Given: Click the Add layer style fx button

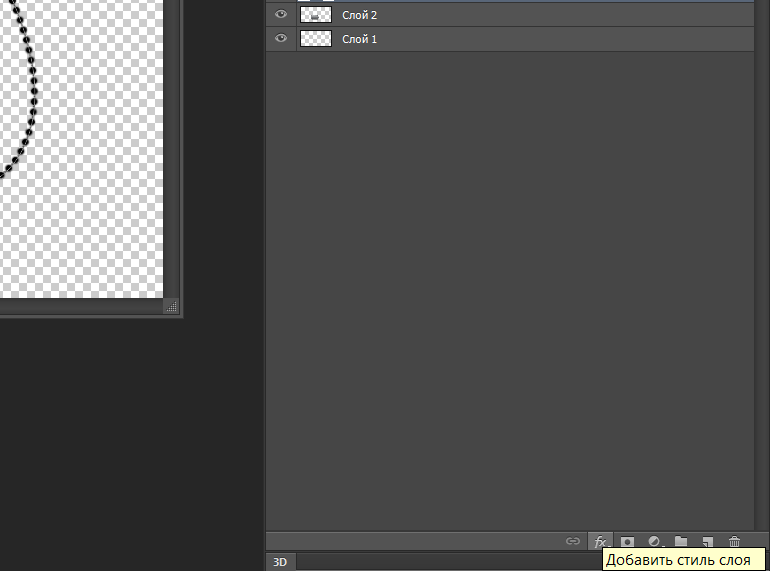Looking at the screenshot, I should point(600,541).
